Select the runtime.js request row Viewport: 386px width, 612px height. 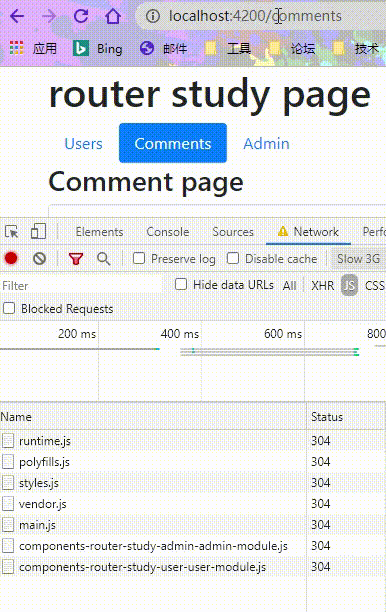coord(193,441)
